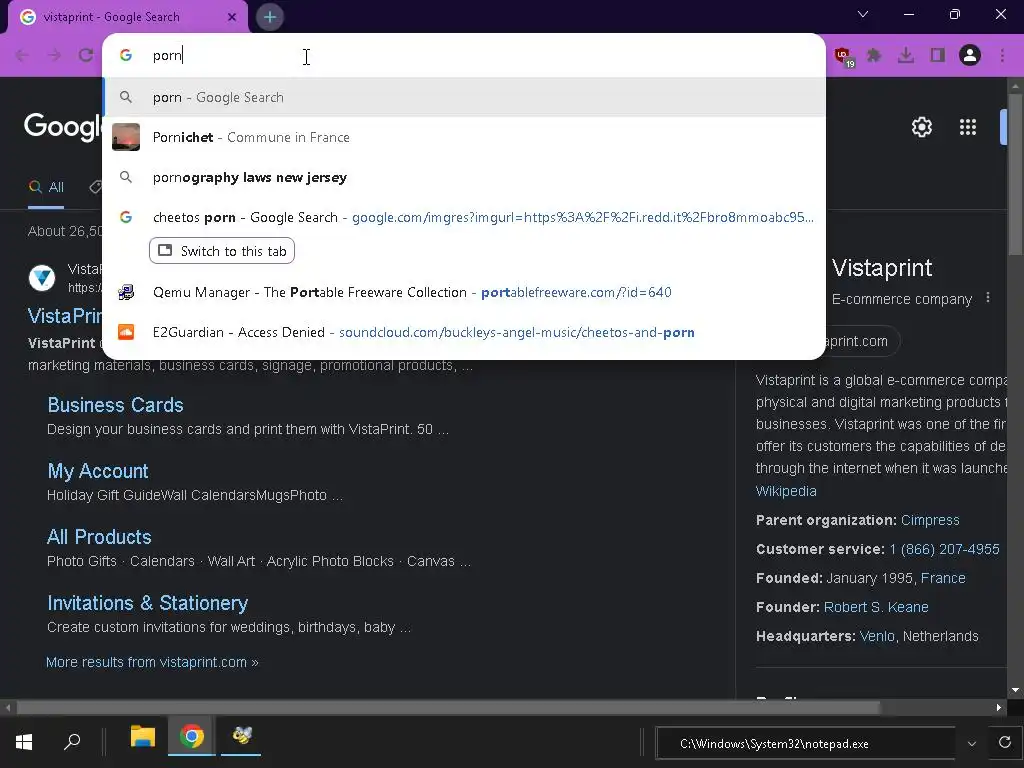Click More results from vistaprint.com
This screenshot has height=768, width=1024.
coord(152,662)
